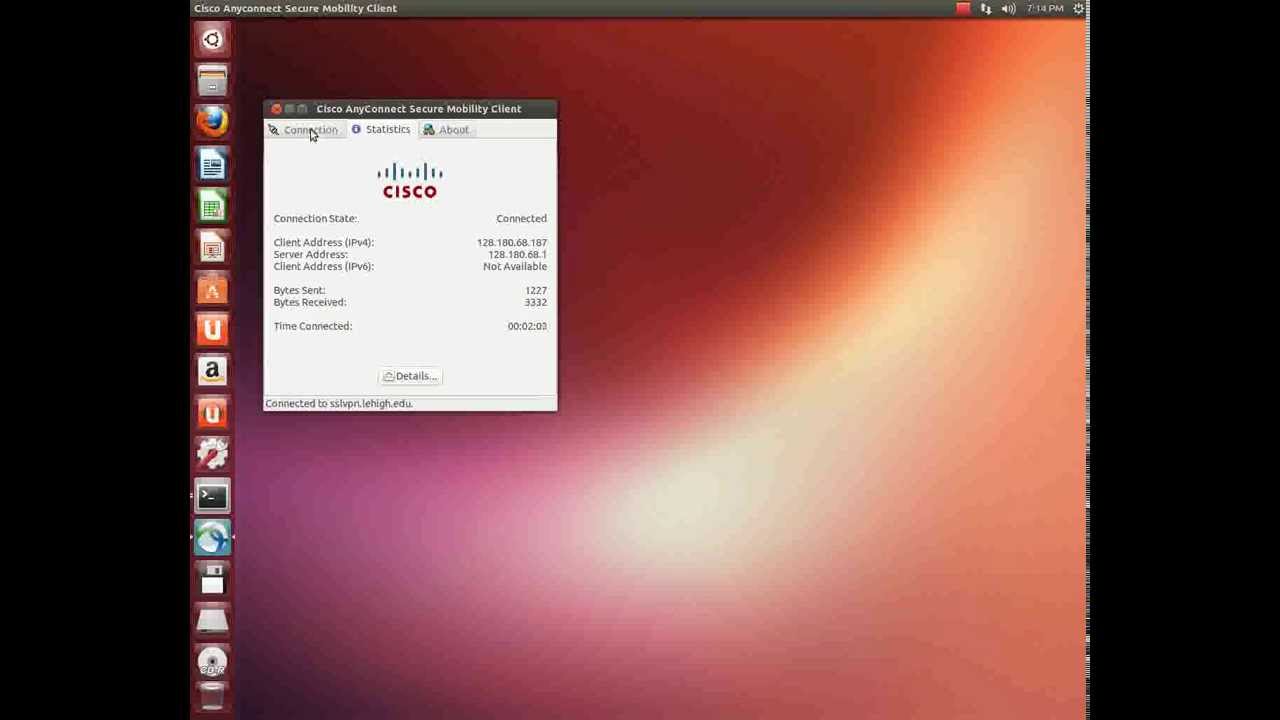Open the Ubuntu Dash home launcher

[x=212, y=40]
